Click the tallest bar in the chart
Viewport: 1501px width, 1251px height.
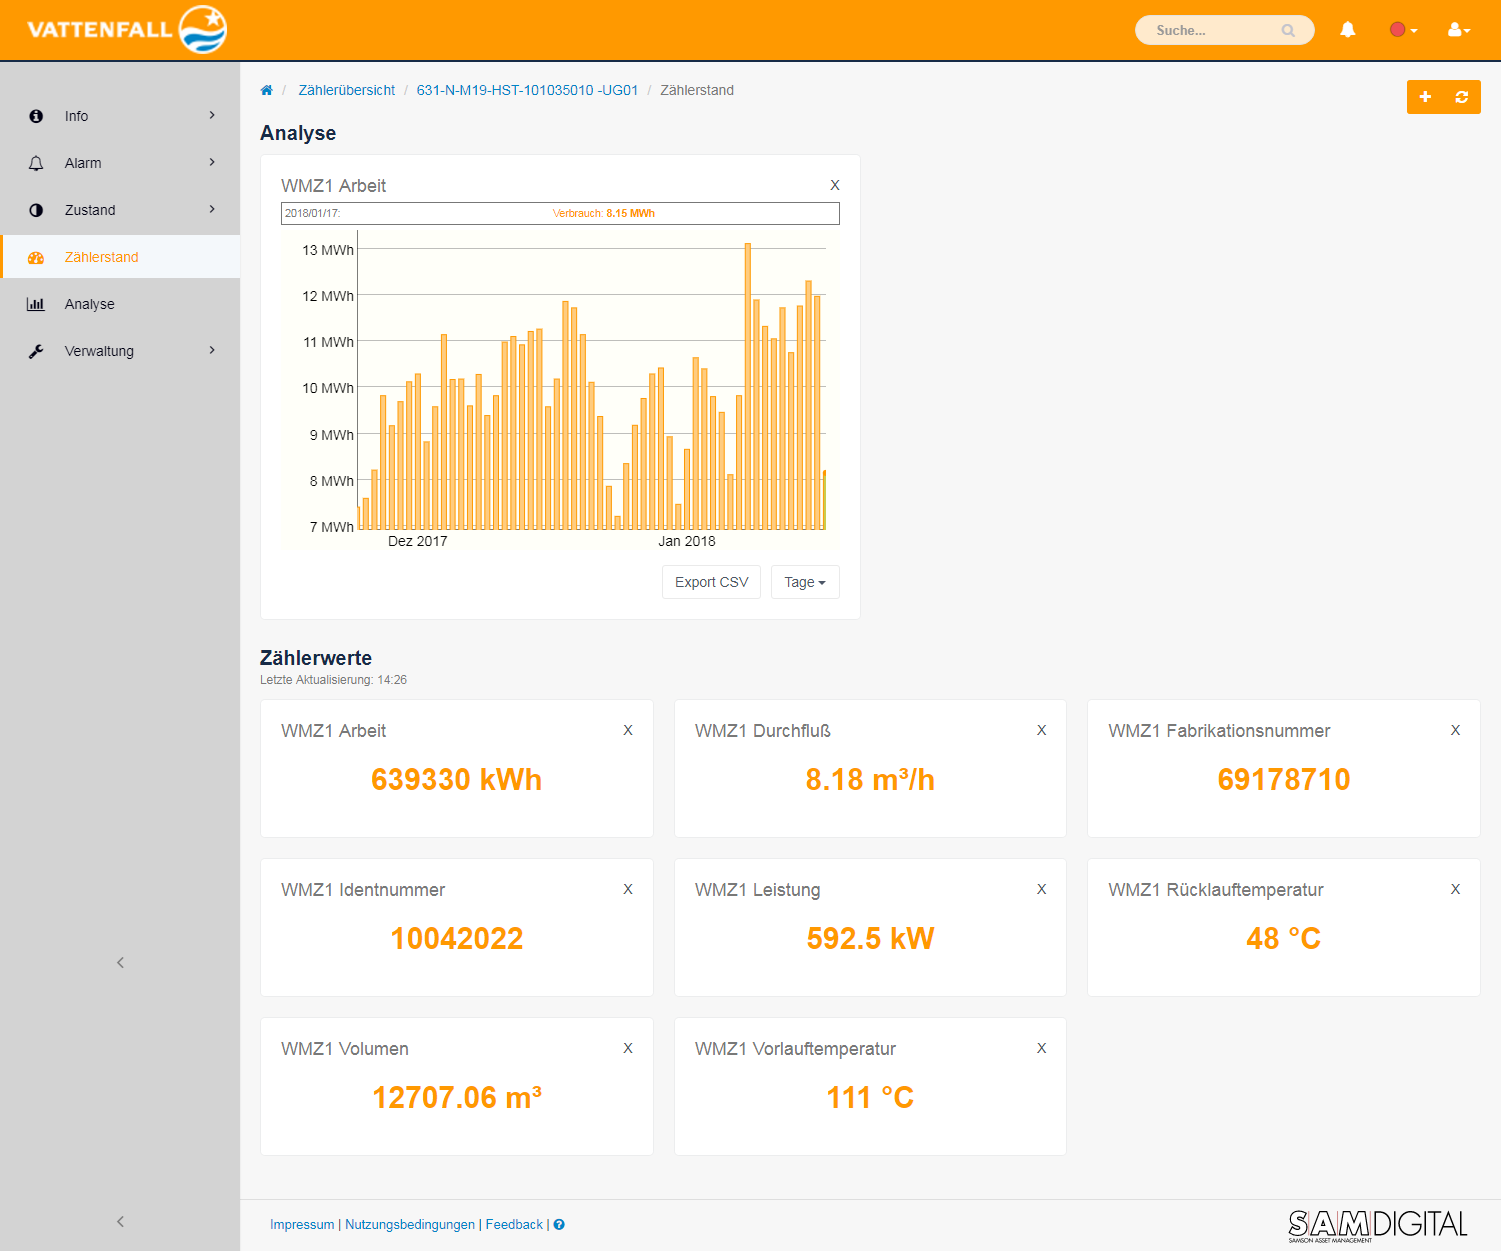(747, 386)
